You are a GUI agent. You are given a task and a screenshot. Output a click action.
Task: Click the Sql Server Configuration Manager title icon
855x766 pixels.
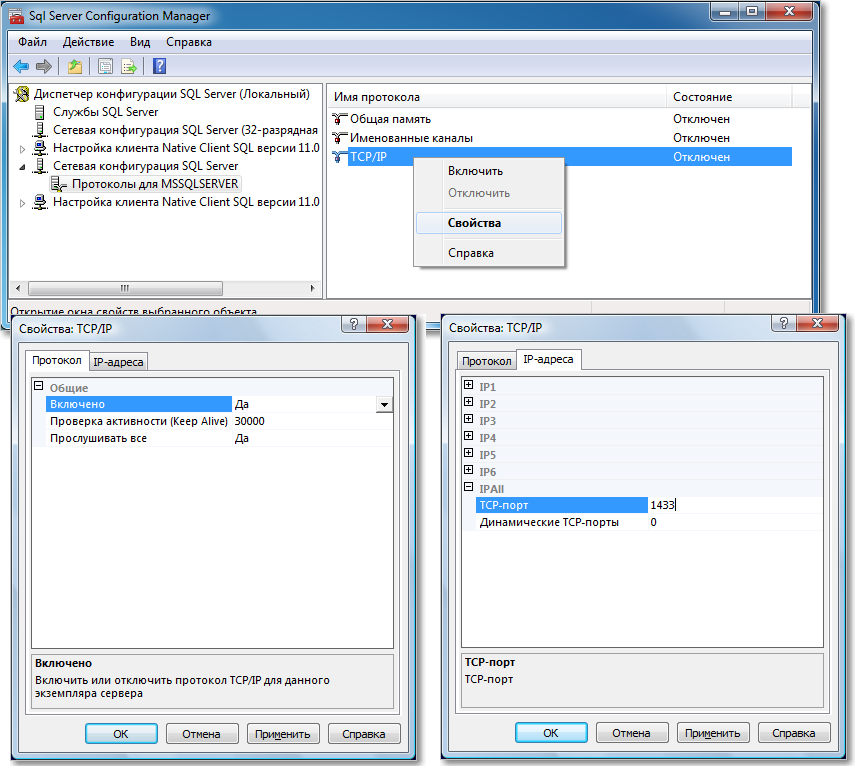(x=16, y=16)
